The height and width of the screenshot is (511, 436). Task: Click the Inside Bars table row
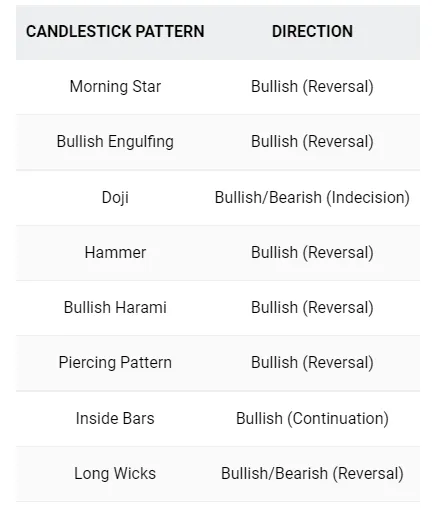(218, 418)
